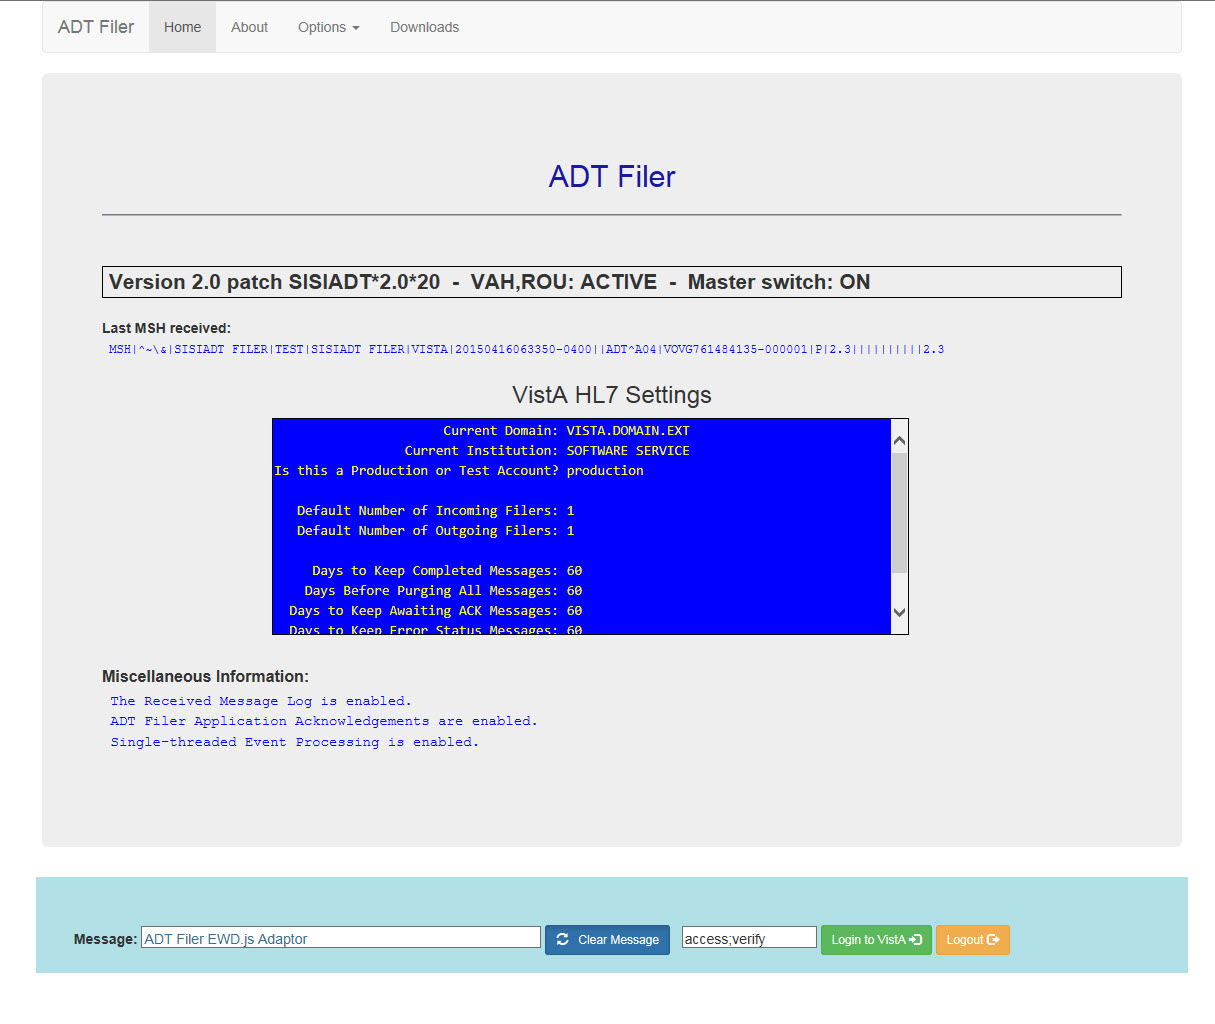Click the HL7 settings scrollbar thumb
1215x1024 pixels.
pyautogui.click(x=899, y=512)
